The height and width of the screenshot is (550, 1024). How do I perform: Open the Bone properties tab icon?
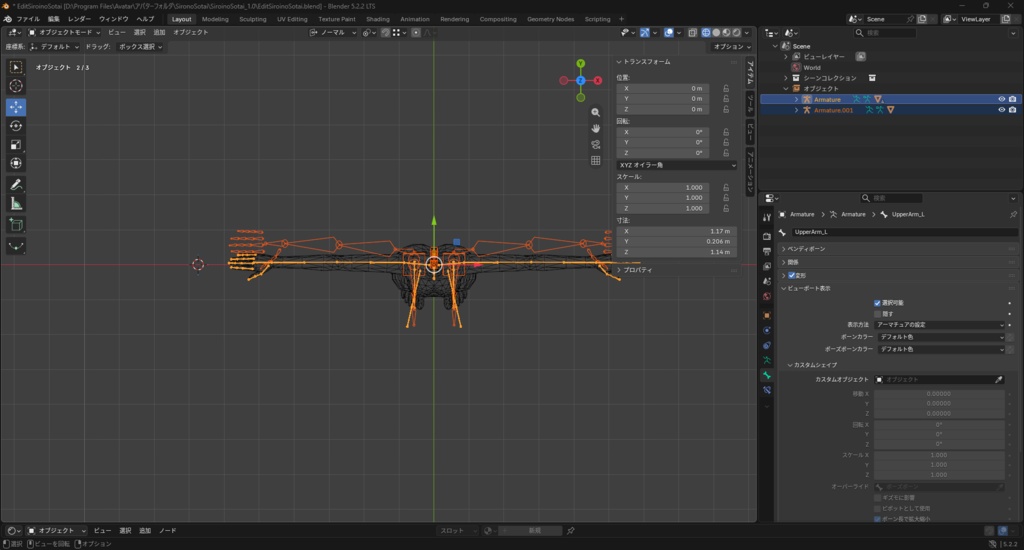coord(767,375)
